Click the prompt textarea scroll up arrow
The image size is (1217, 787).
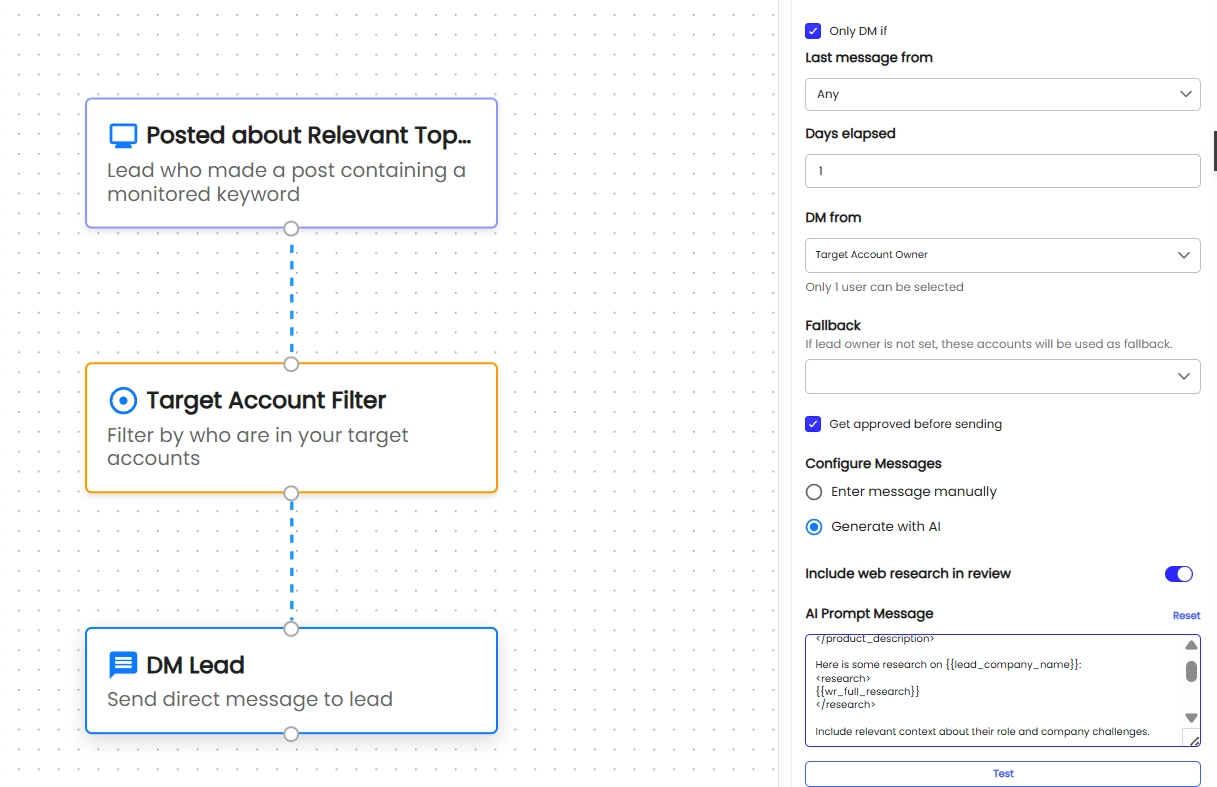[x=1191, y=646]
